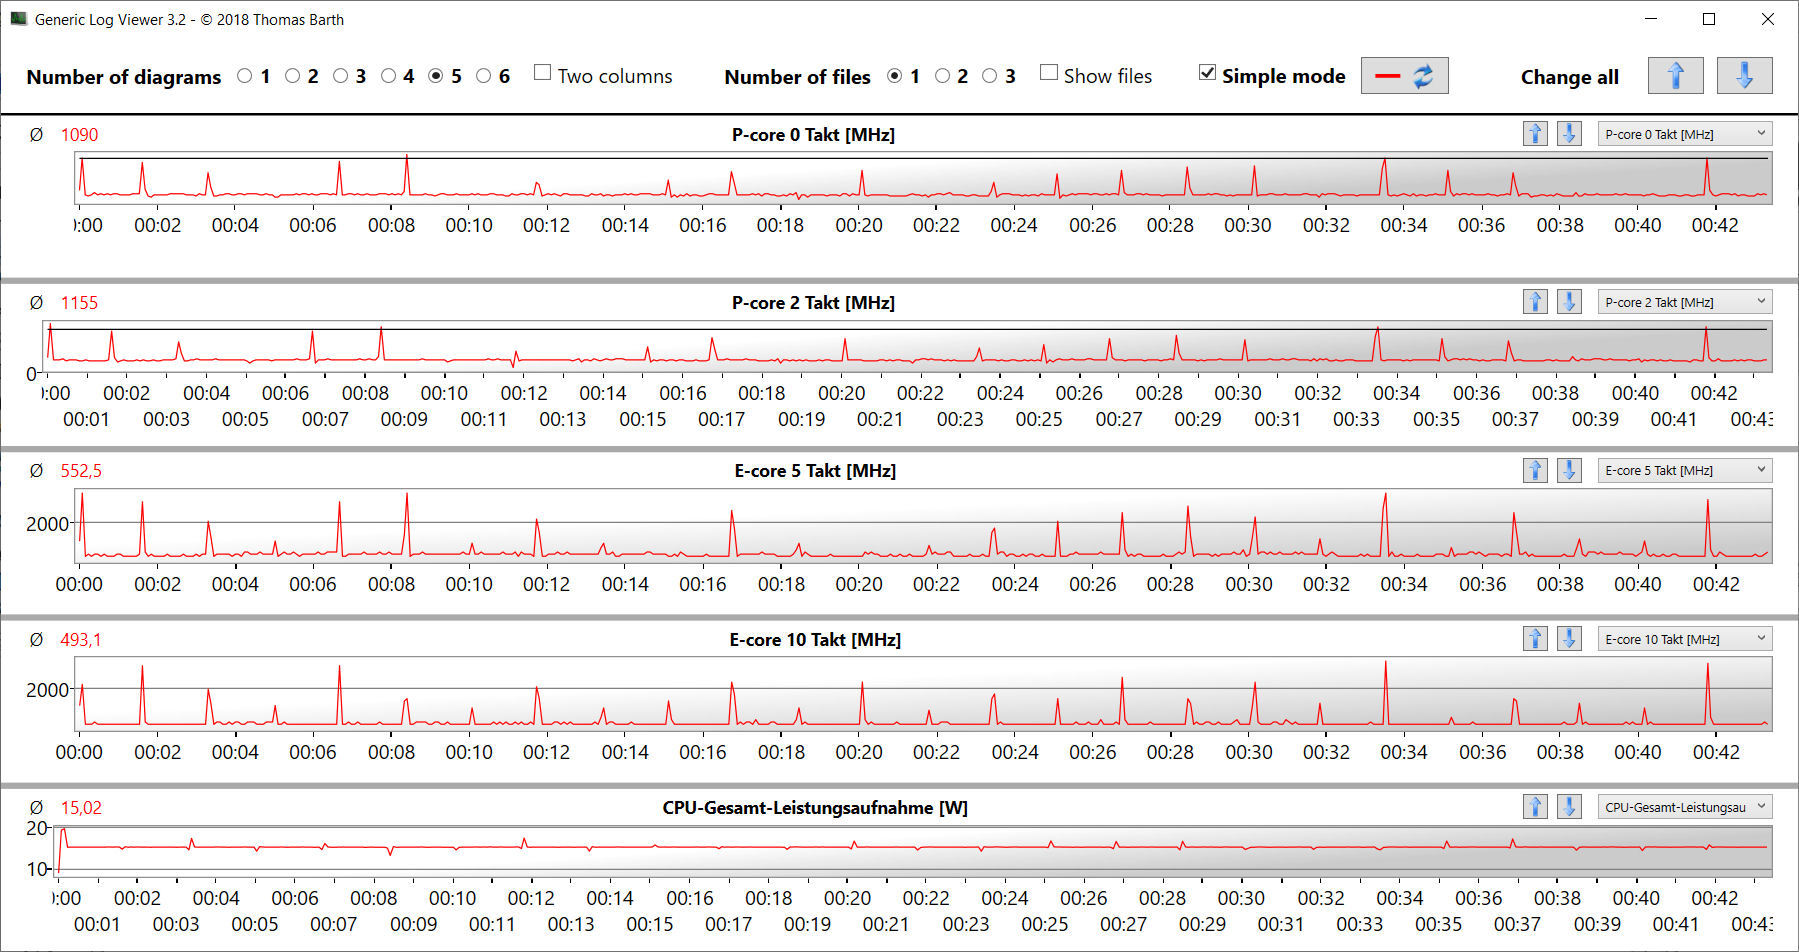Move the E-core 5 Takt diagram down
This screenshot has width=1799, height=952.
(1569, 470)
